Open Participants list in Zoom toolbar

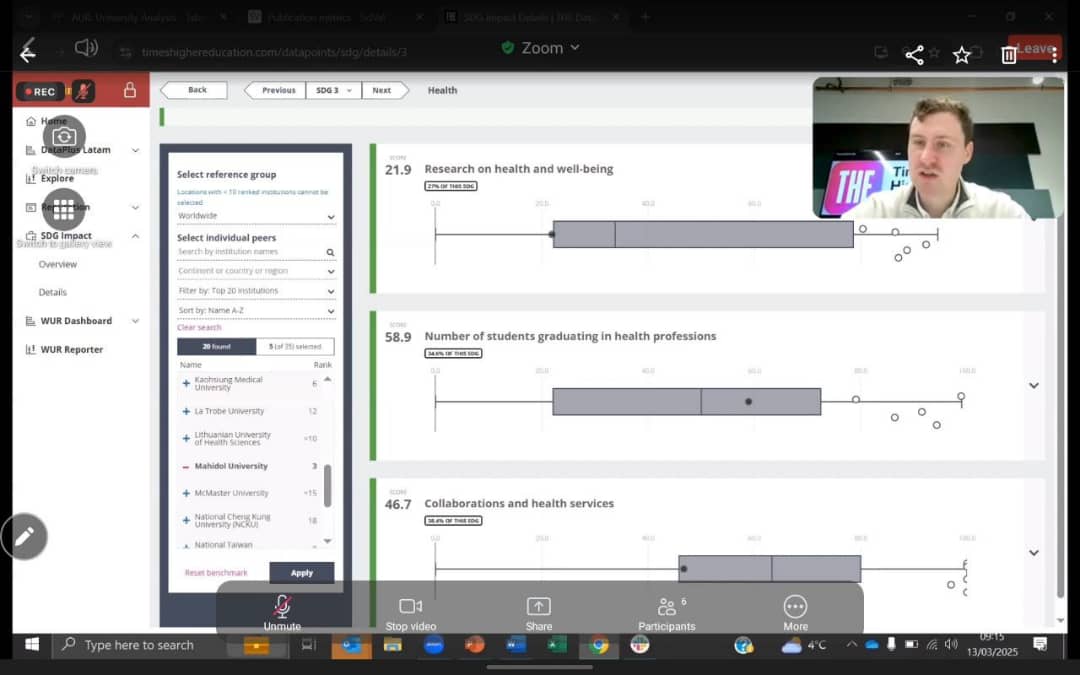(667, 612)
